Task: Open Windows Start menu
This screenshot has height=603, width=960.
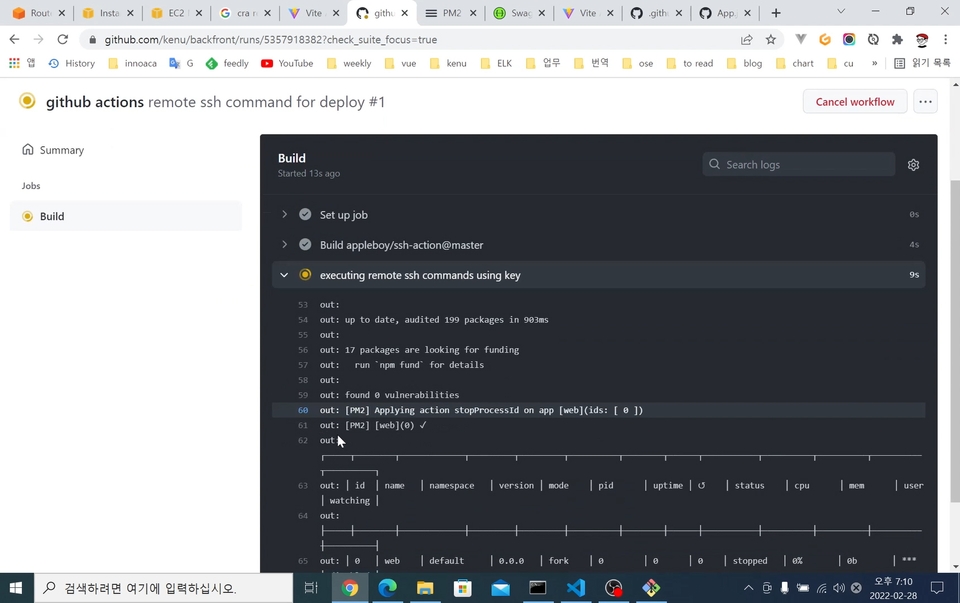Action: [x=16, y=588]
